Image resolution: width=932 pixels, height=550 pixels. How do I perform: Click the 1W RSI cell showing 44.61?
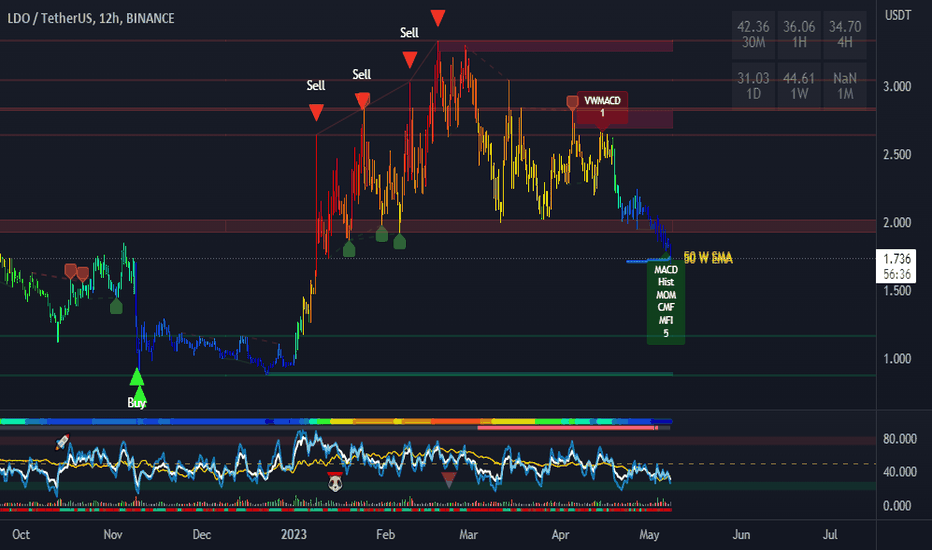[x=799, y=86]
